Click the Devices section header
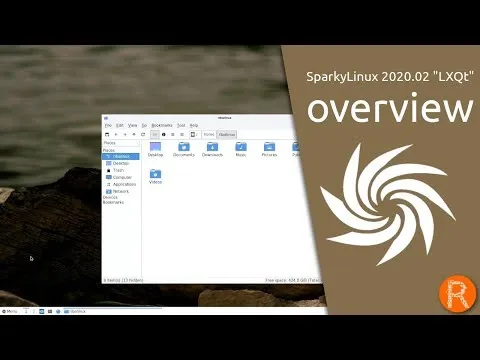Viewport: 480px width, 360px height. [x=110, y=197]
